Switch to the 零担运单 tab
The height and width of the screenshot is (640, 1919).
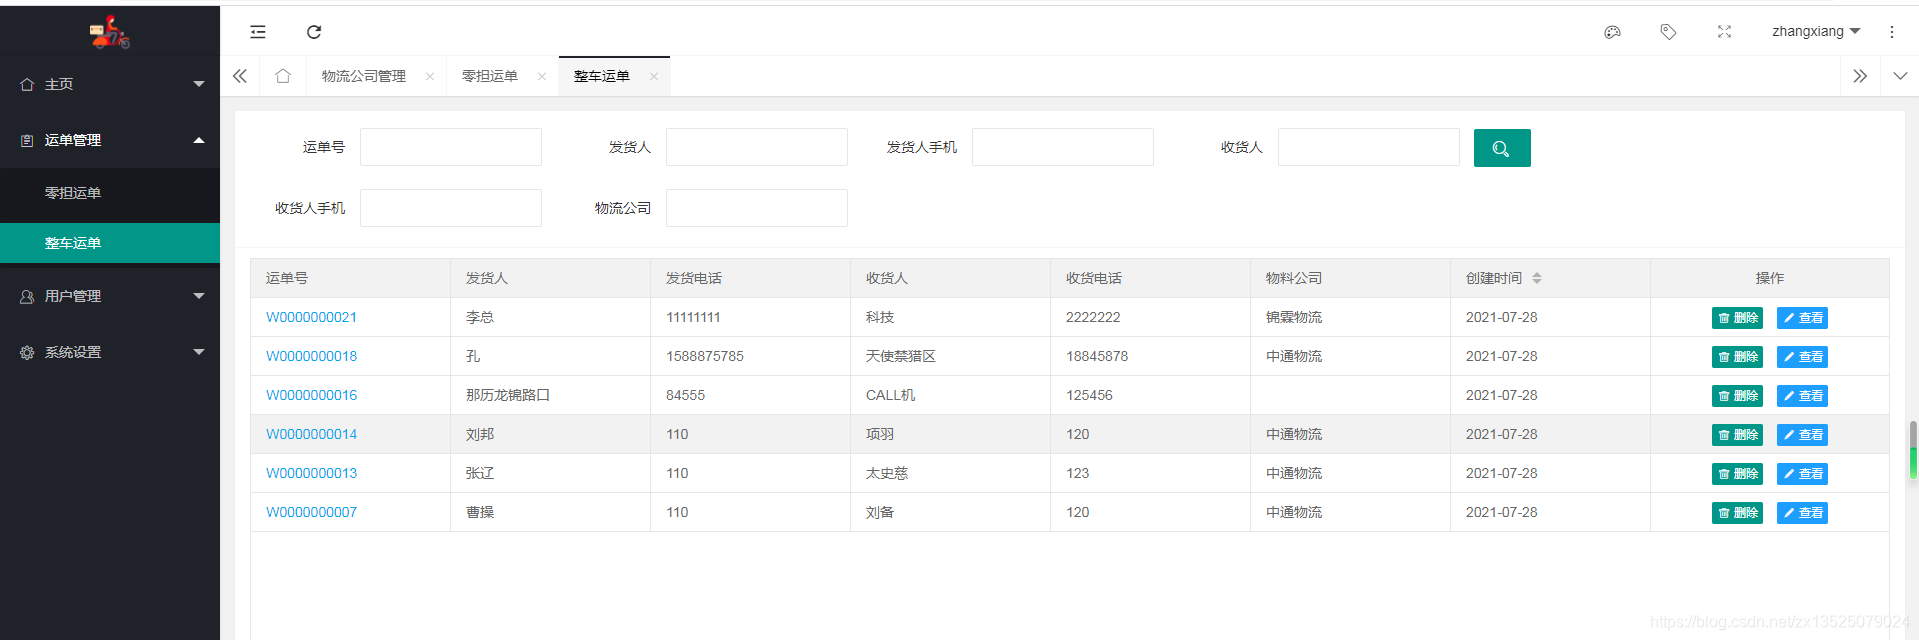(x=490, y=76)
